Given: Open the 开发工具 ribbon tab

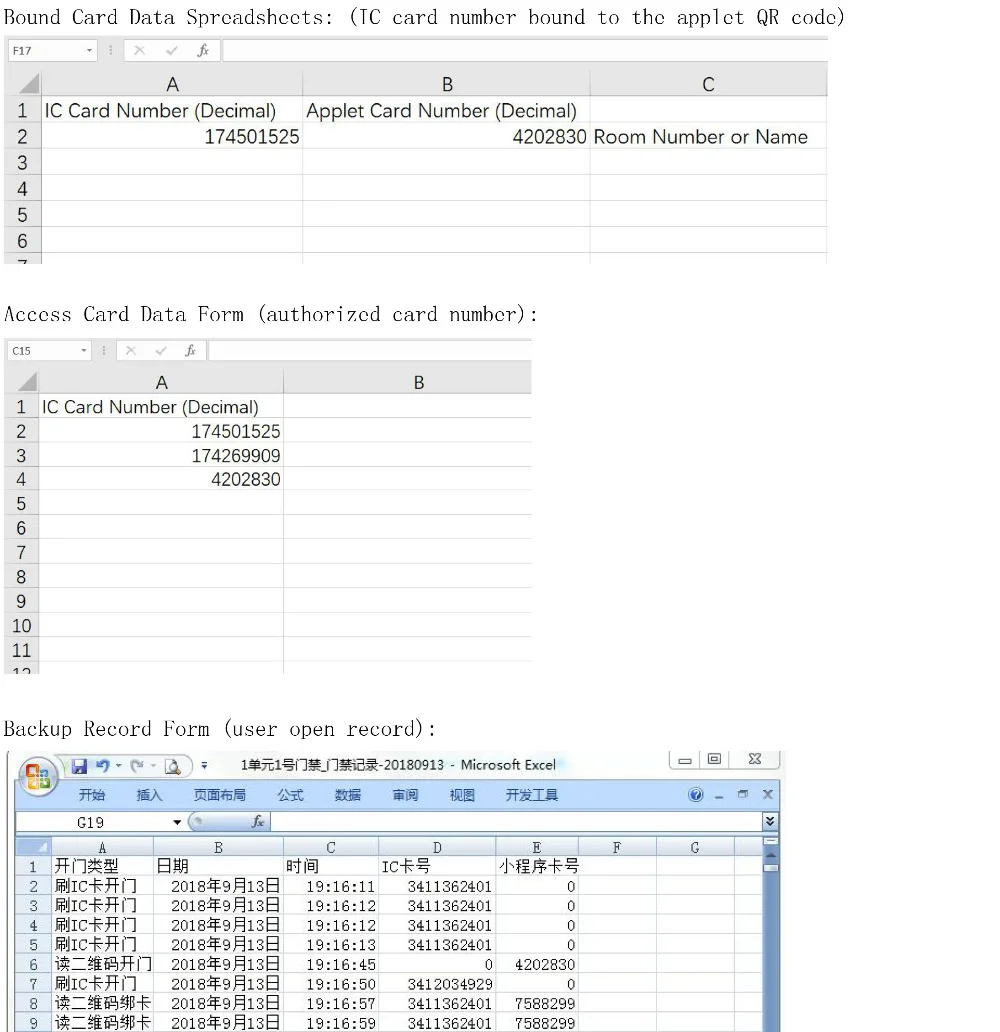Looking at the screenshot, I should click(x=531, y=795).
